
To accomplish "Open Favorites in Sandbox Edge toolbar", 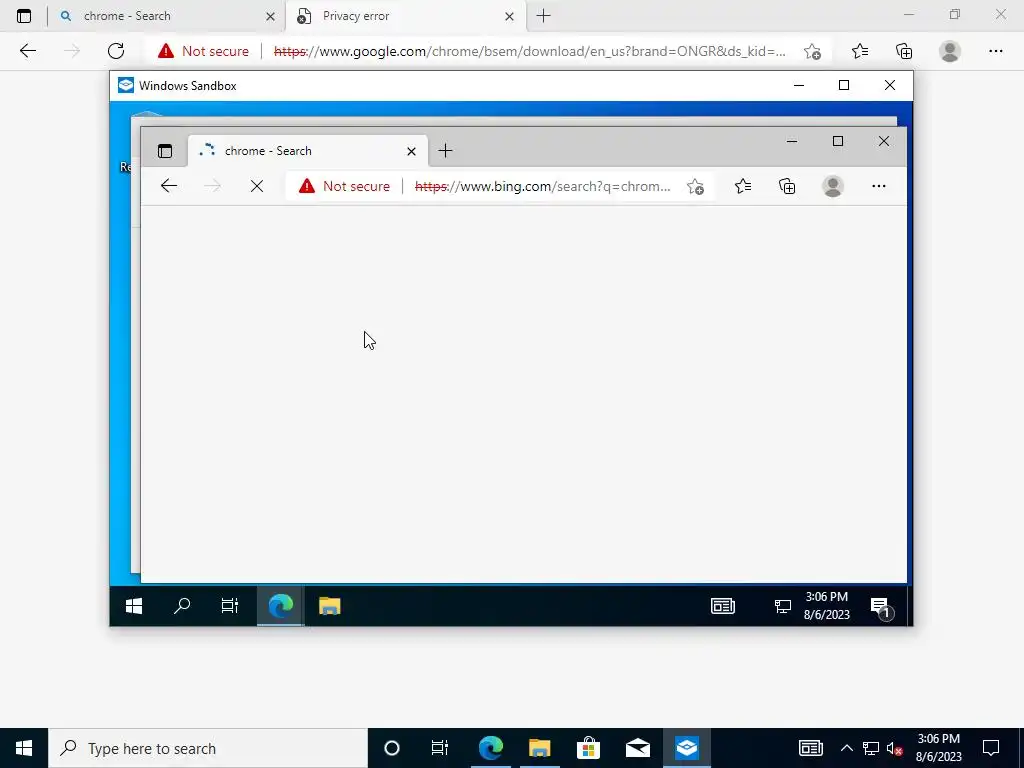I will (743, 186).
